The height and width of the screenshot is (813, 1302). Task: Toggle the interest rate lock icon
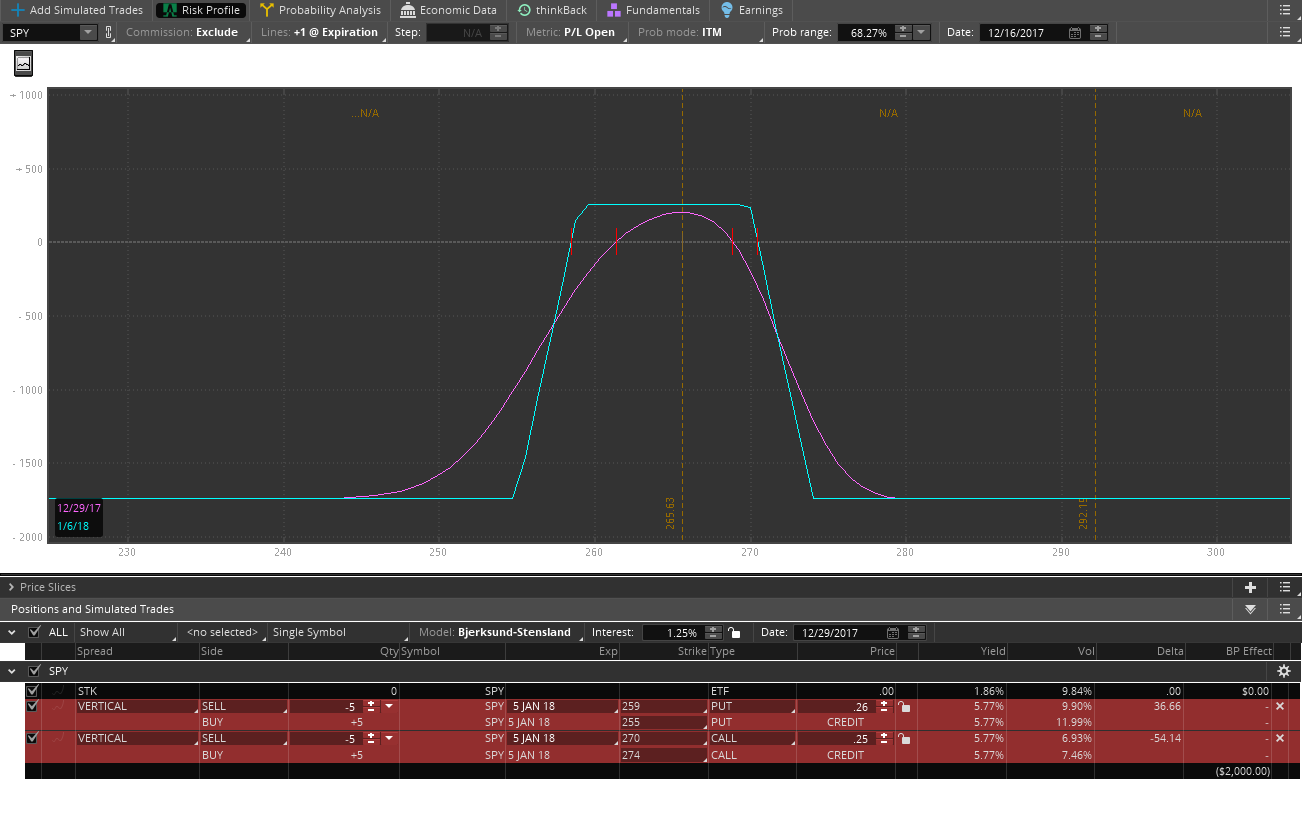point(735,633)
